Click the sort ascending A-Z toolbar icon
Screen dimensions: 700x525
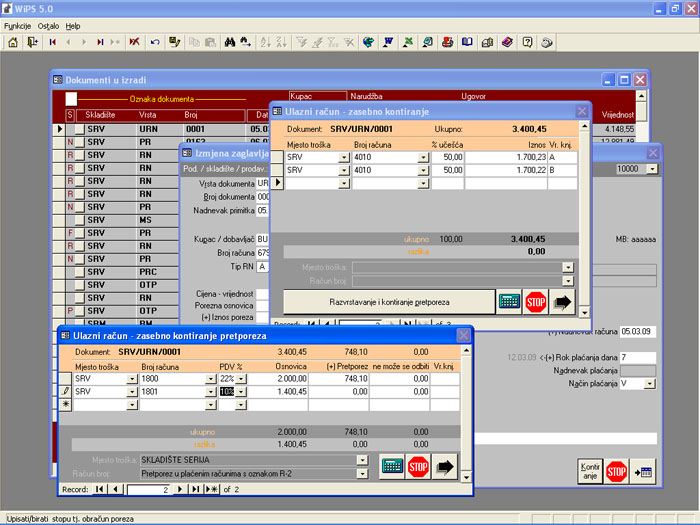click(x=266, y=42)
